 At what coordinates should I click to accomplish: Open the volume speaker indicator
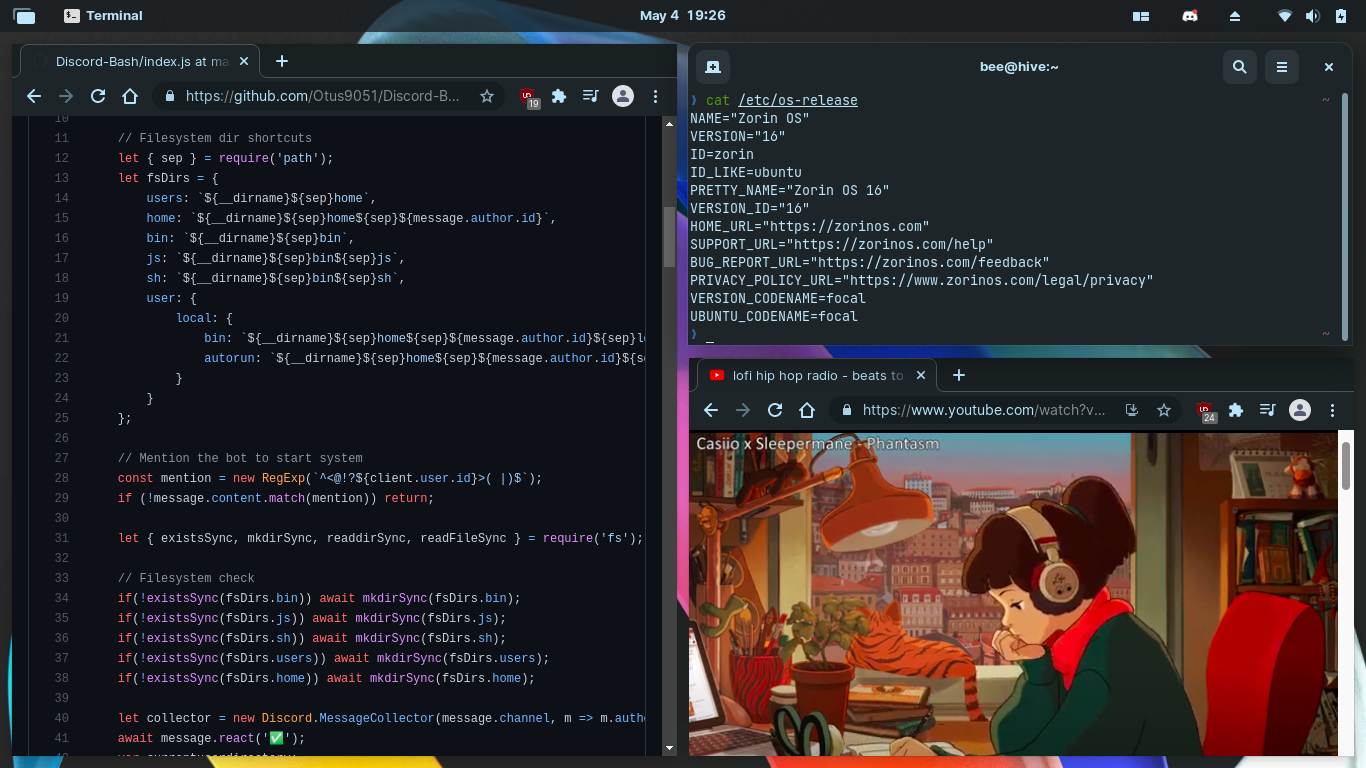[x=1312, y=16]
